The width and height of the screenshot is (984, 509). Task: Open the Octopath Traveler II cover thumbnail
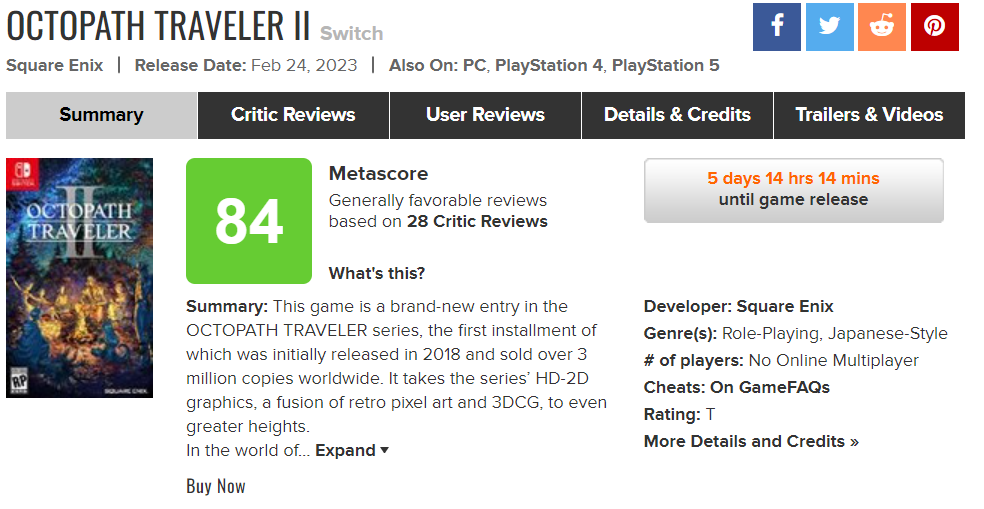pos(79,277)
